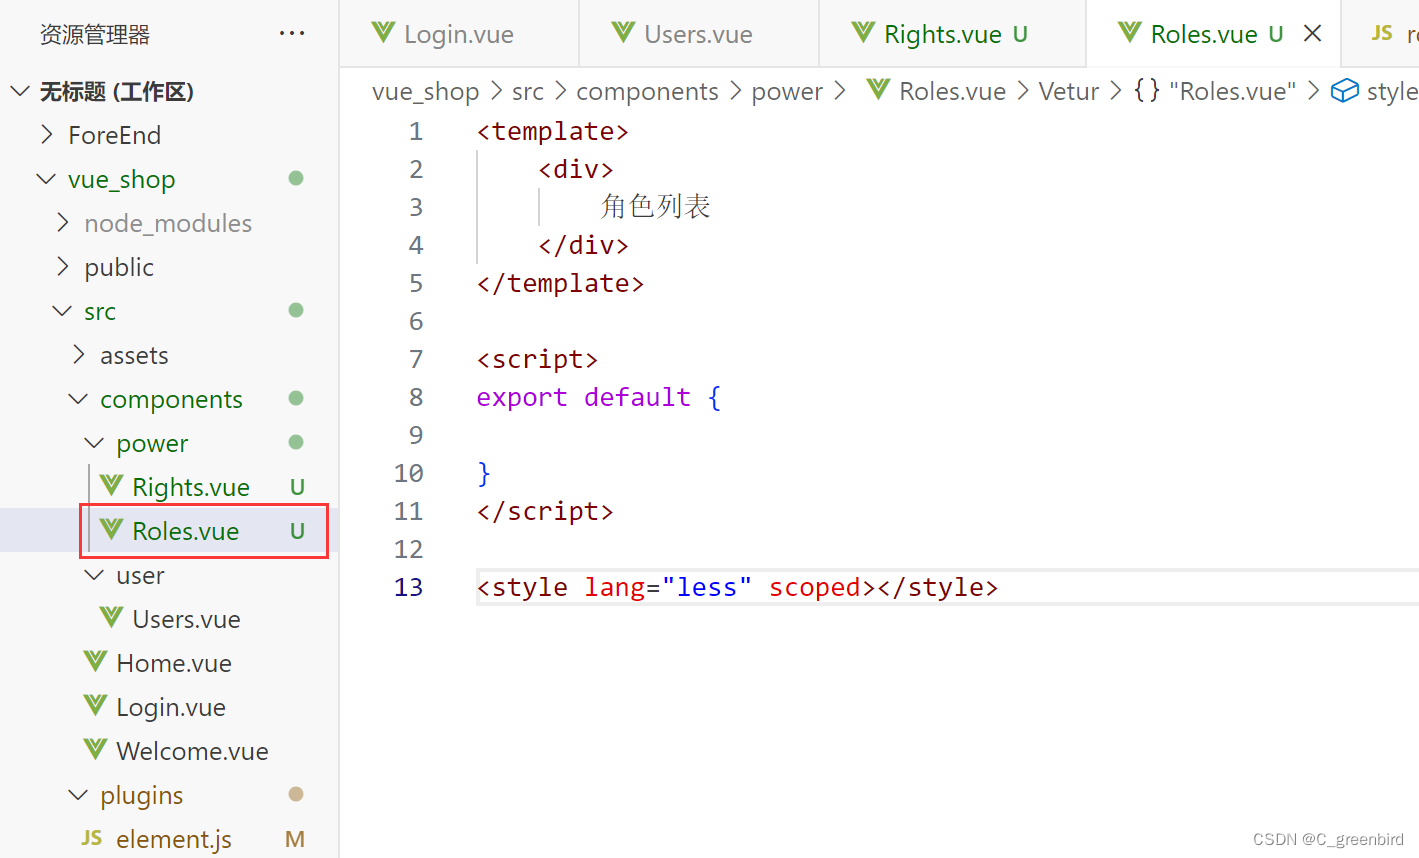Click the M status badge beside element.js
Image resolution: width=1419 pixels, height=858 pixels.
[x=295, y=839]
